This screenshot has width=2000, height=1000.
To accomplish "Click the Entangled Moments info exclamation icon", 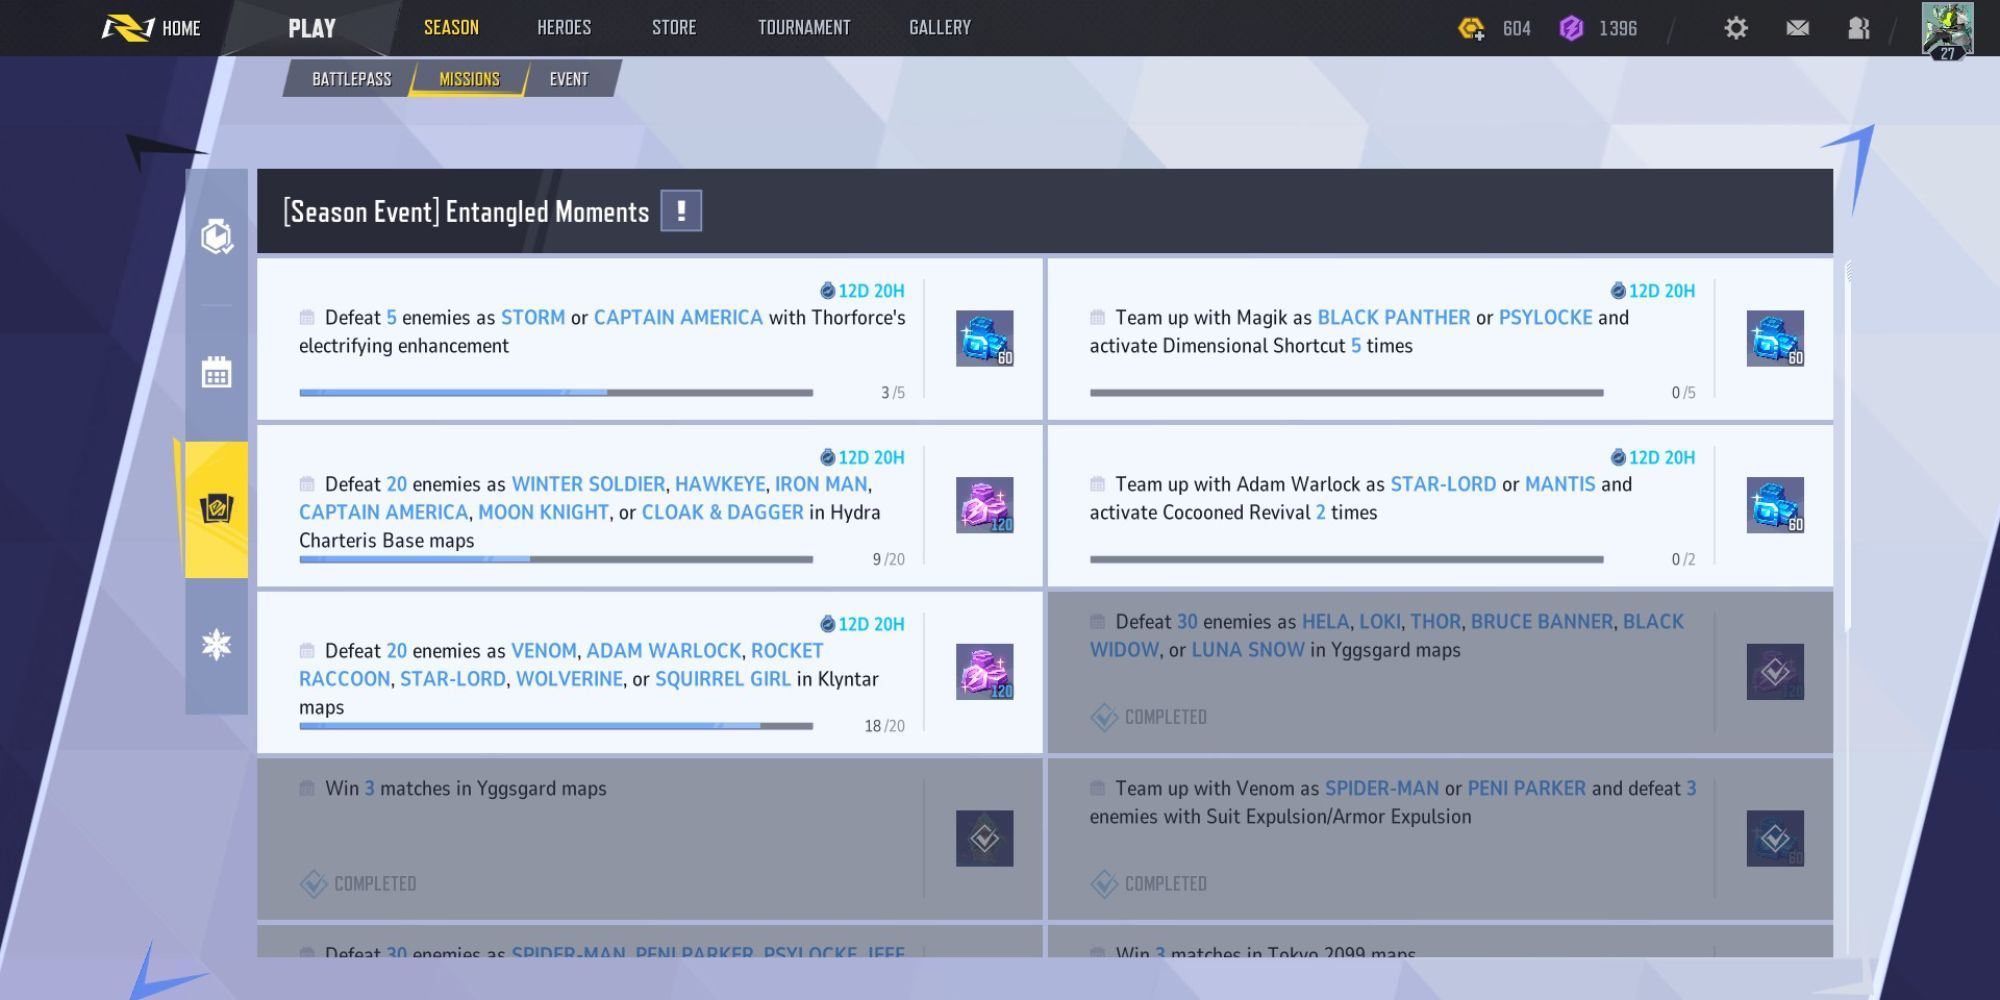I will coord(681,211).
